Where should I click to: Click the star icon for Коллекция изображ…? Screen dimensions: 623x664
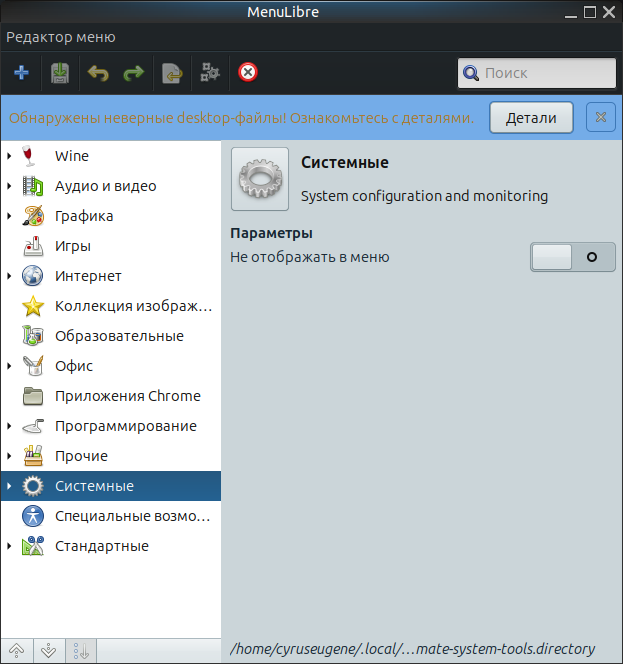pyautogui.click(x=33, y=306)
